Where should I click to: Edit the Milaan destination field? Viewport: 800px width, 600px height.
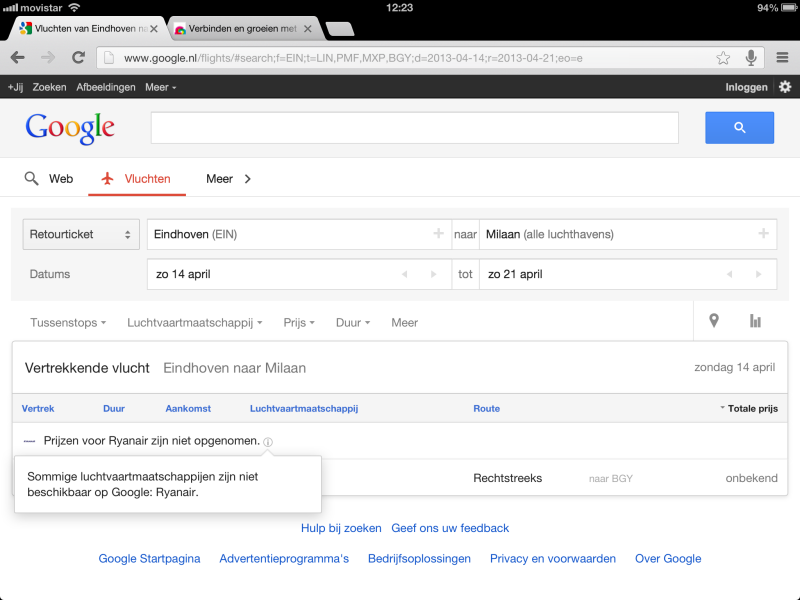[628, 234]
